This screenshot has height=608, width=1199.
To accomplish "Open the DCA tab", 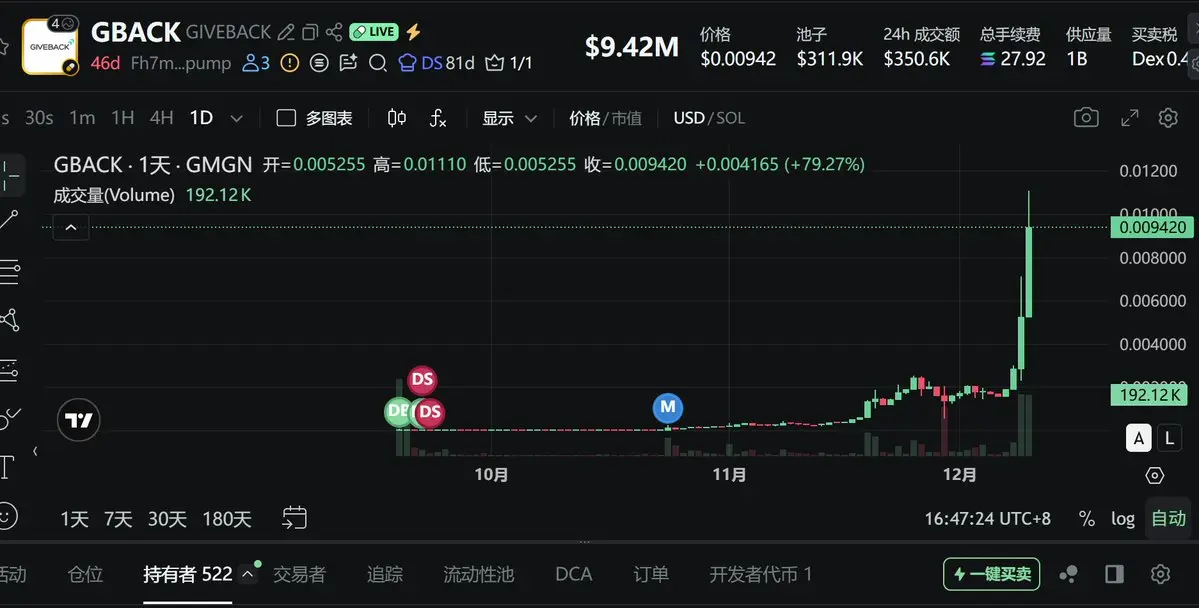I will tap(574, 574).
